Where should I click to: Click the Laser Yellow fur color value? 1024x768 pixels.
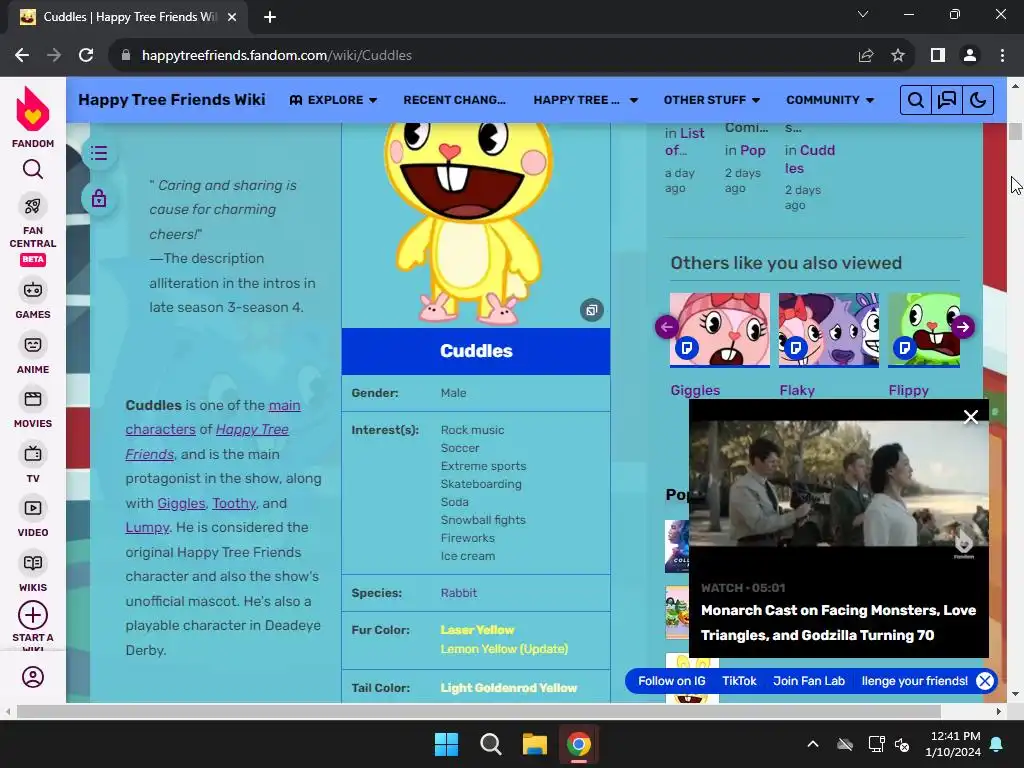click(x=477, y=630)
